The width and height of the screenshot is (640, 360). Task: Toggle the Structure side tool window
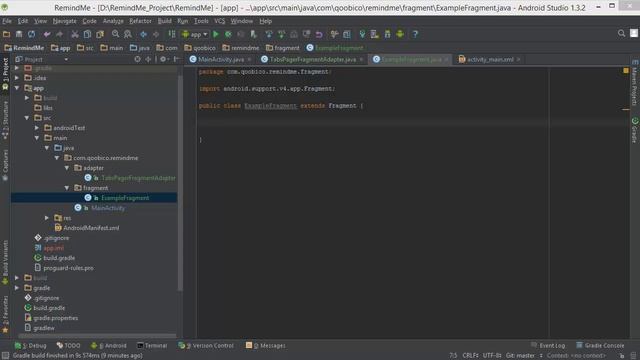point(5,120)
